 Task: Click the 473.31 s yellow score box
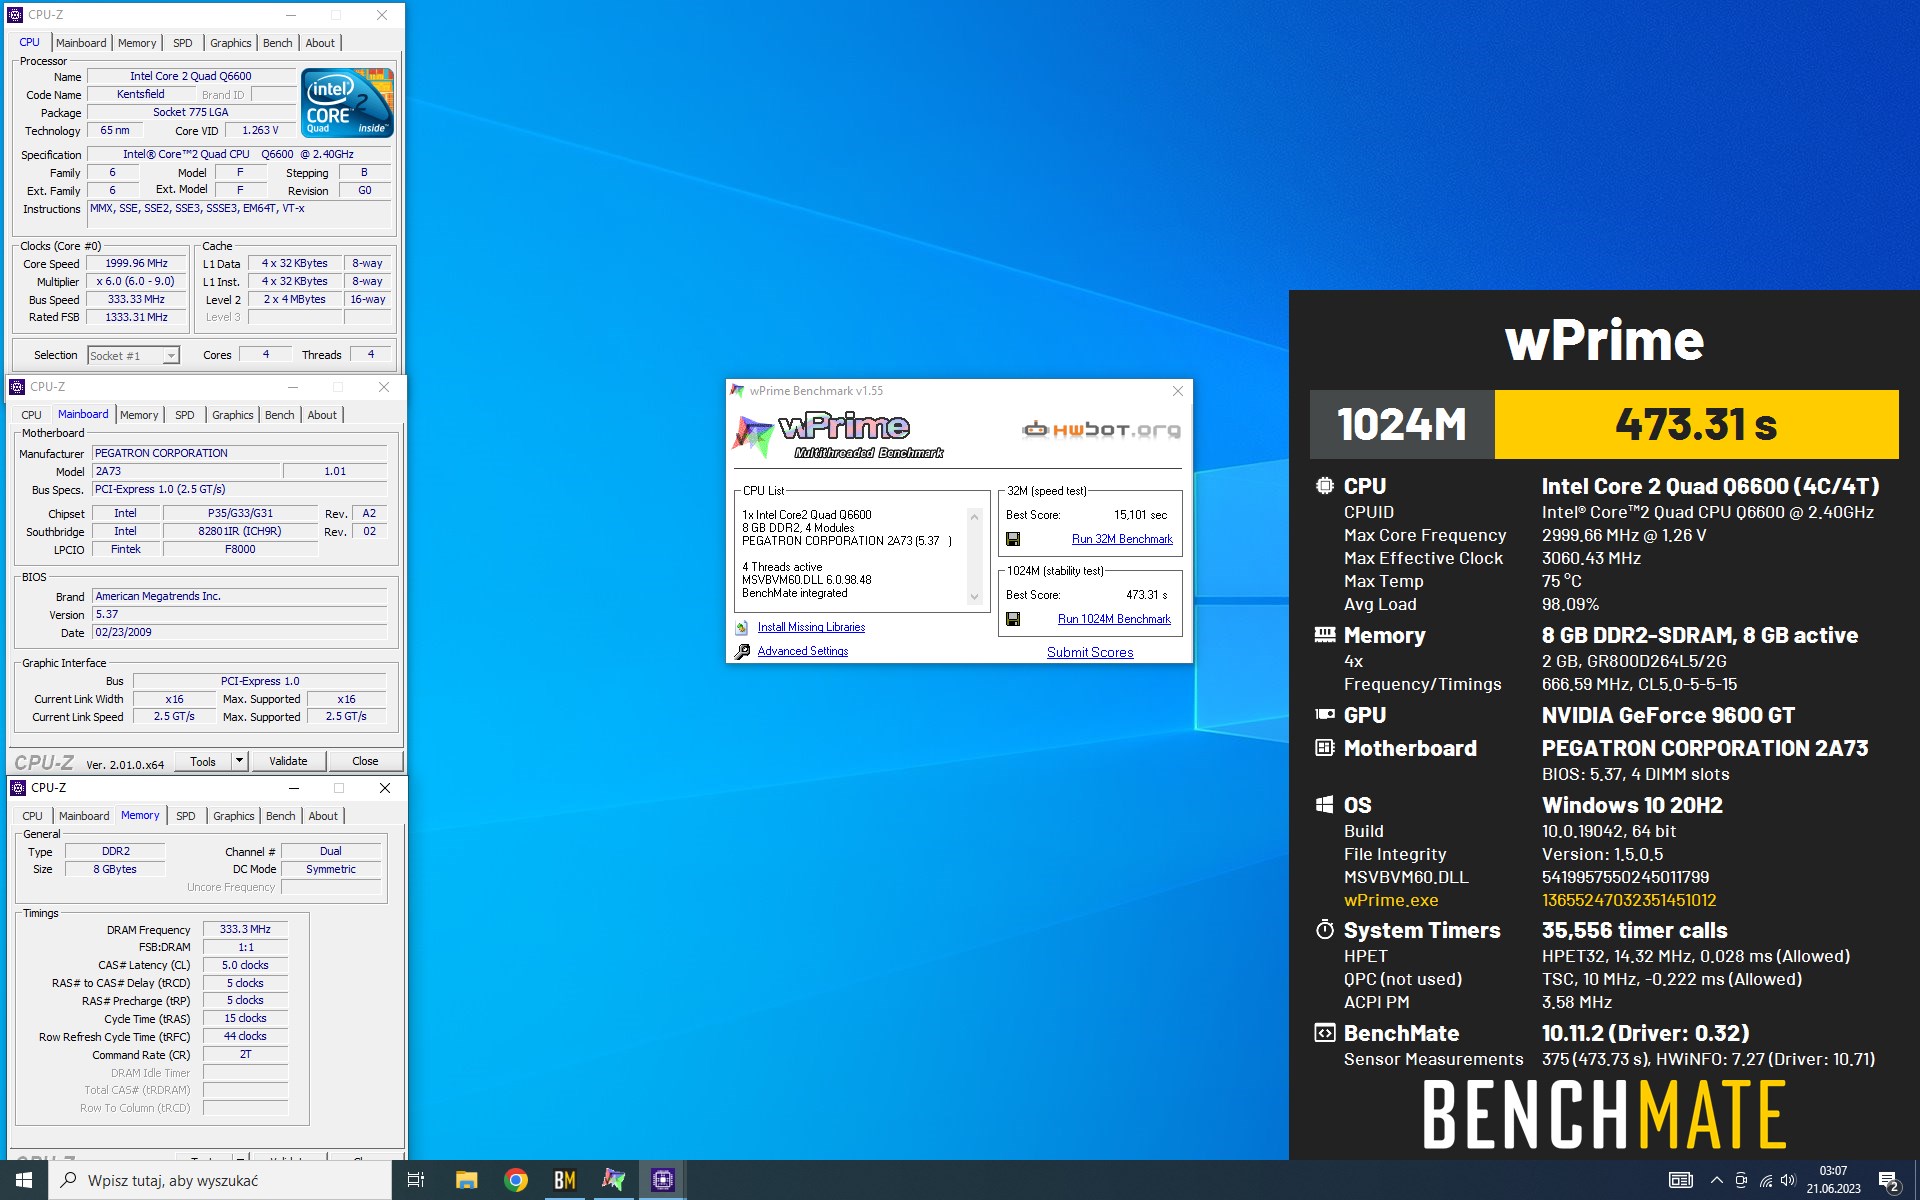click(1696, 424)
